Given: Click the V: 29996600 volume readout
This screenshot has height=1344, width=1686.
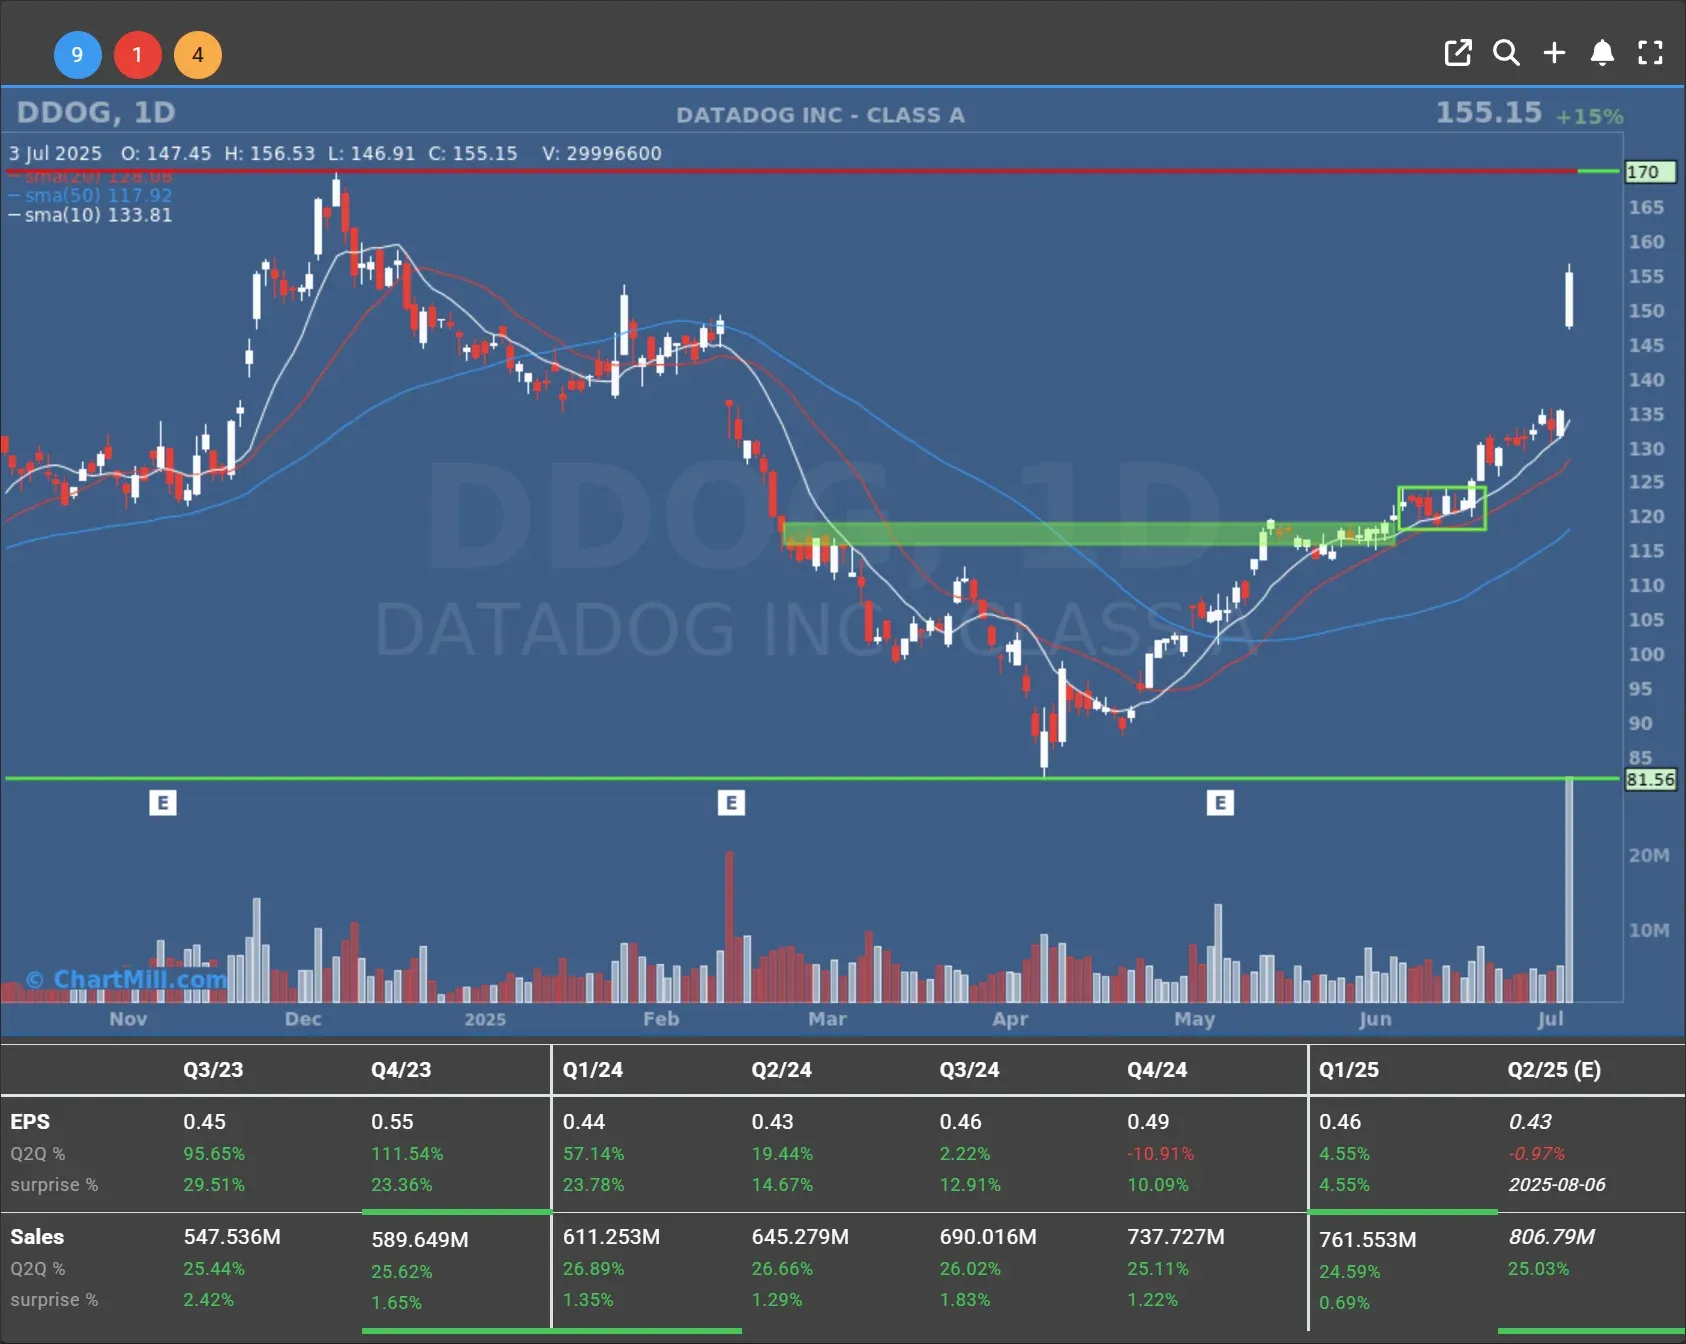Looking at the screenshot, I should pos(602,154).
